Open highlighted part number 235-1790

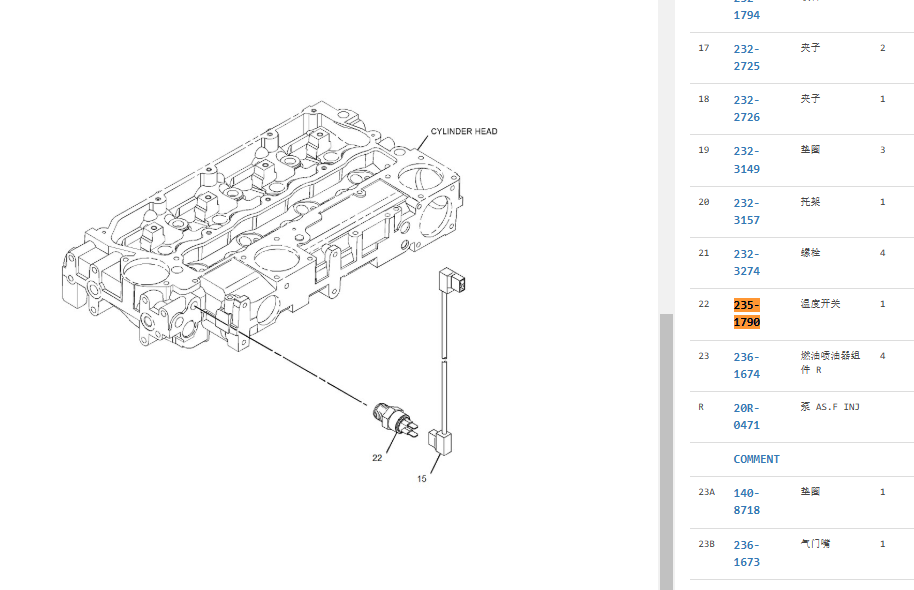click(x=746, y=314)
